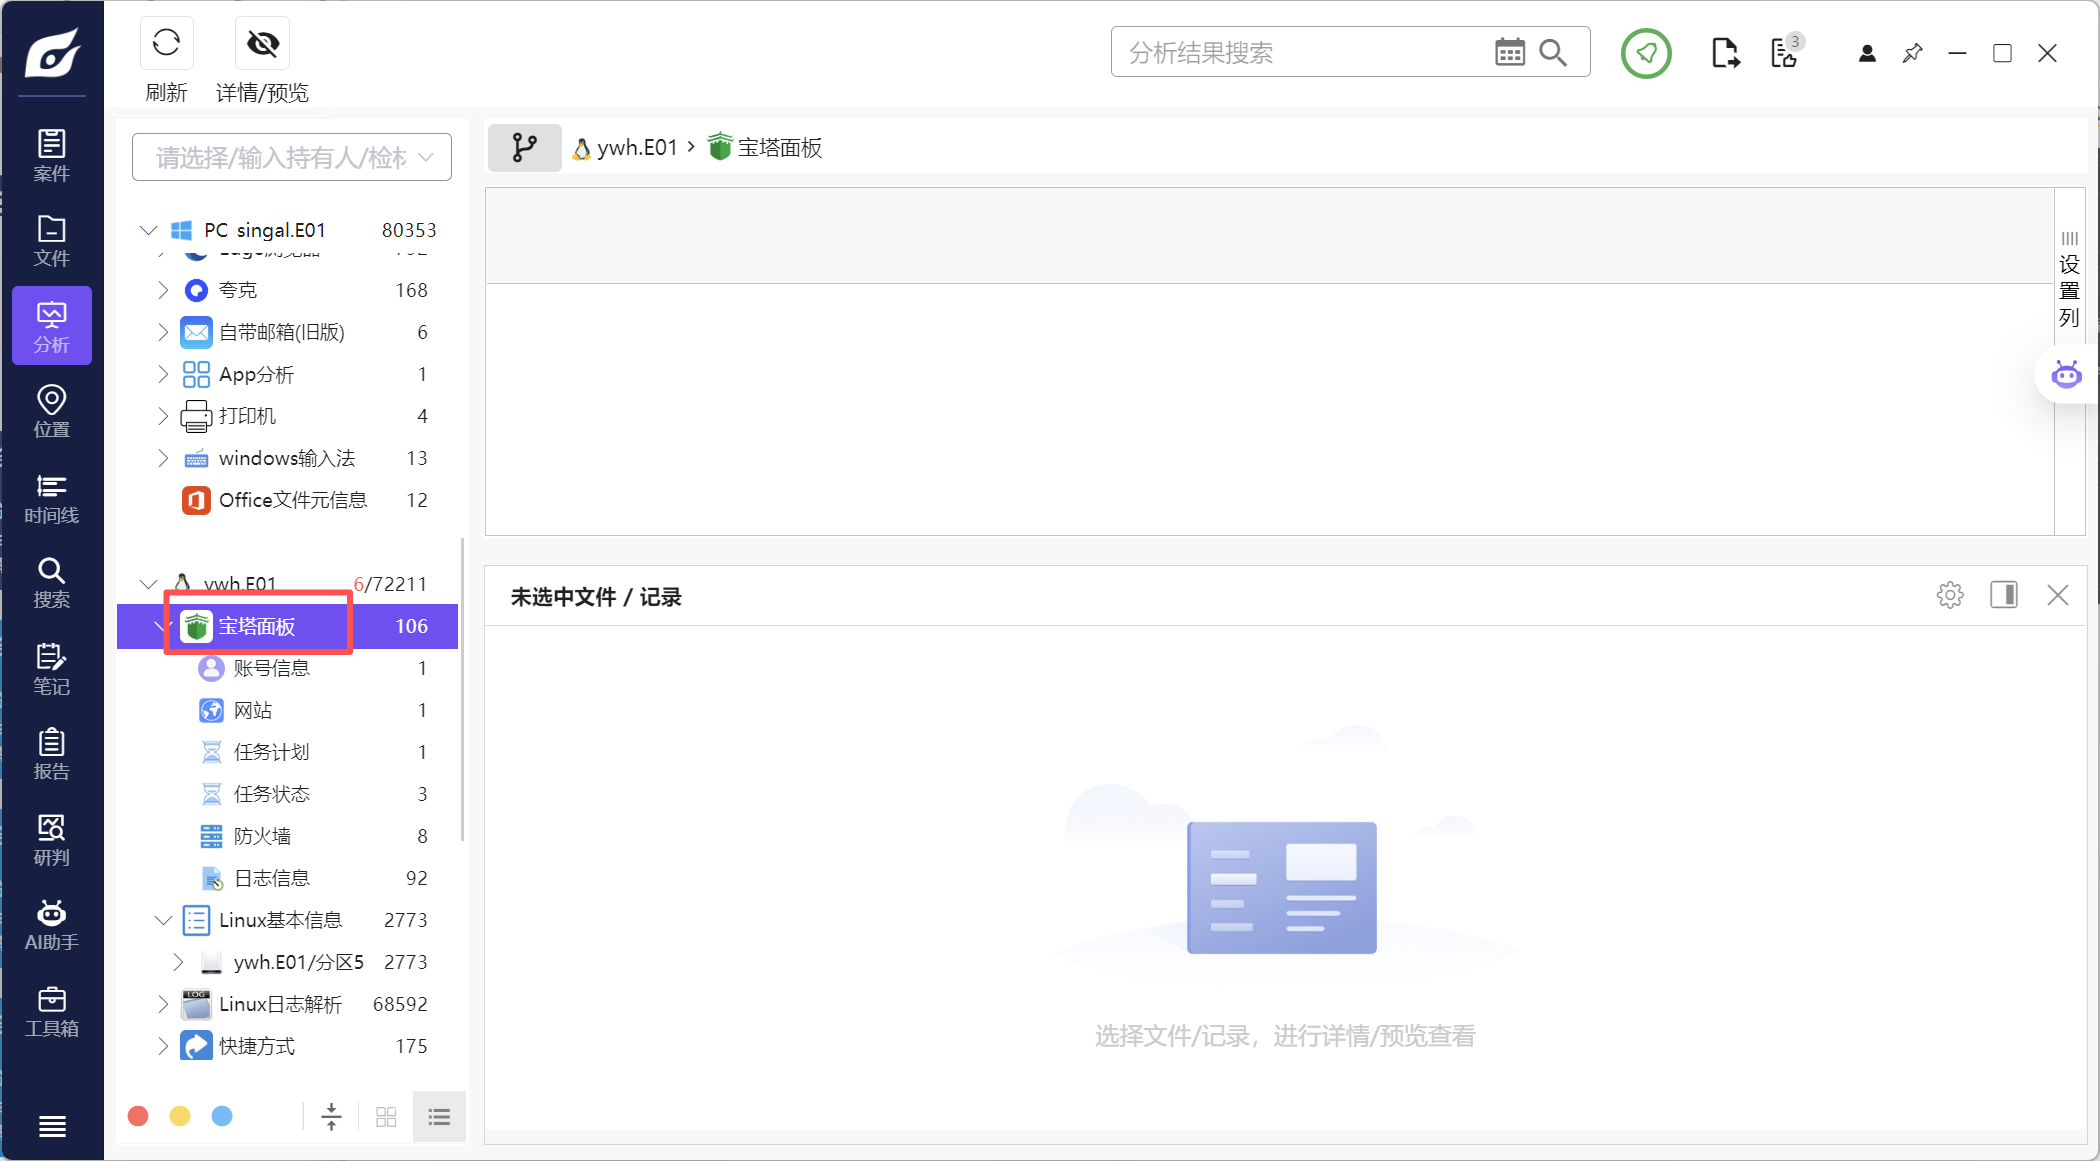Switch tree to list view
The image size is (2100, 1161).
pos(439,1116)
